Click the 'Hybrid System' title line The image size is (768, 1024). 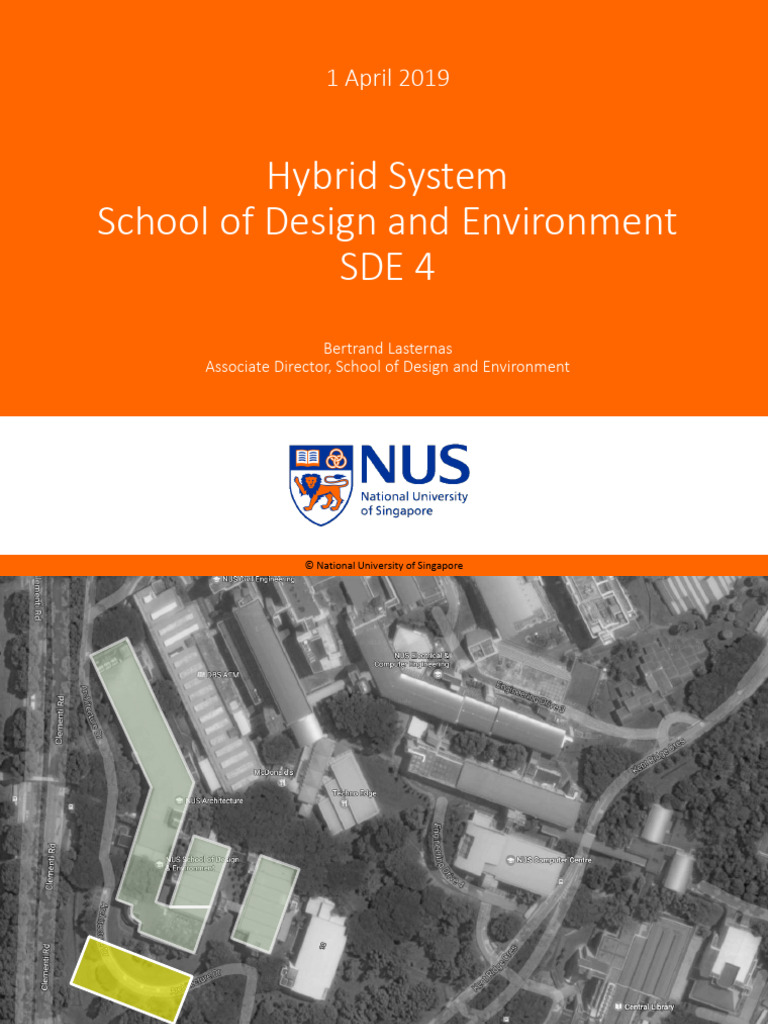click(x=387, y=177)
